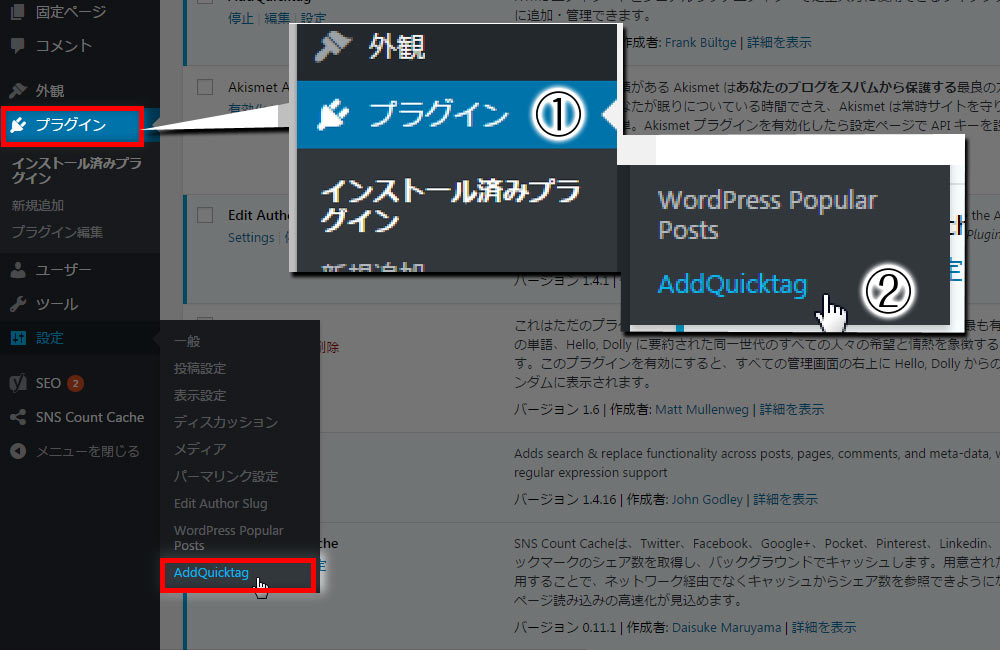
Task: Open ユーザー menu item
Action: tap(63, 270)
